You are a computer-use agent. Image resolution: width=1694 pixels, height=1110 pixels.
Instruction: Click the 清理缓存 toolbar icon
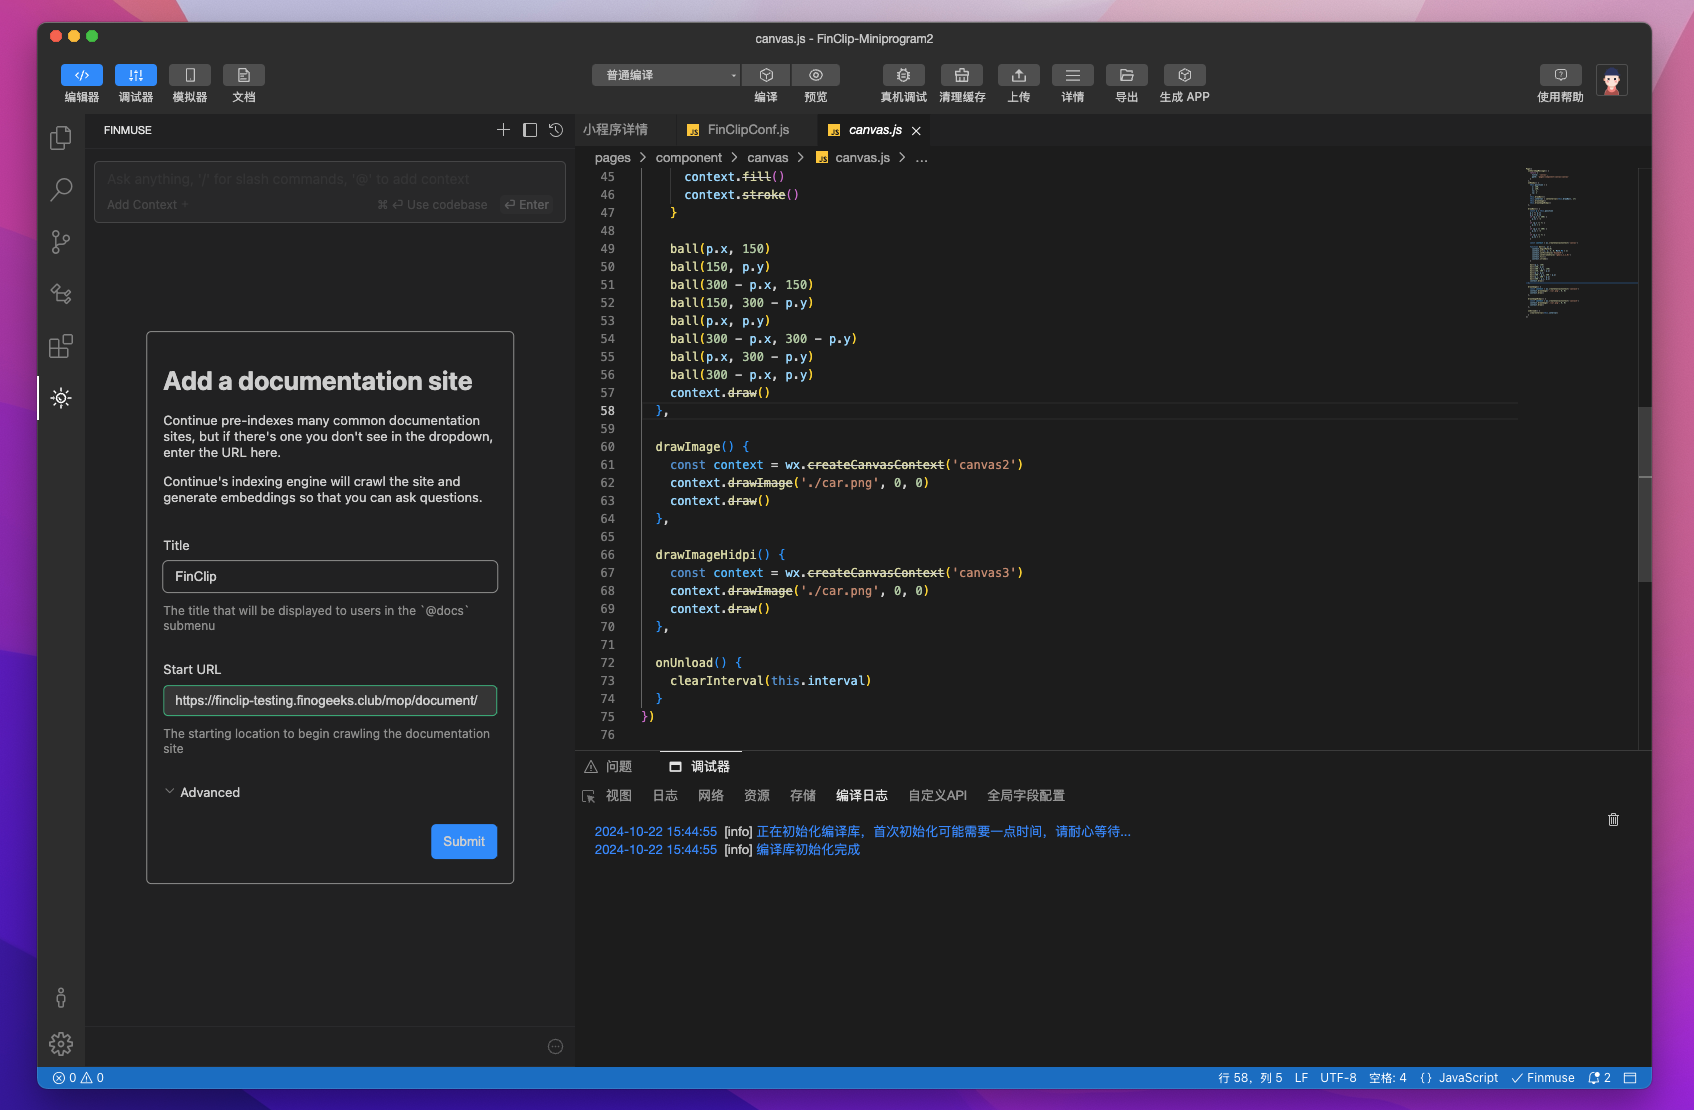point(962,76)
